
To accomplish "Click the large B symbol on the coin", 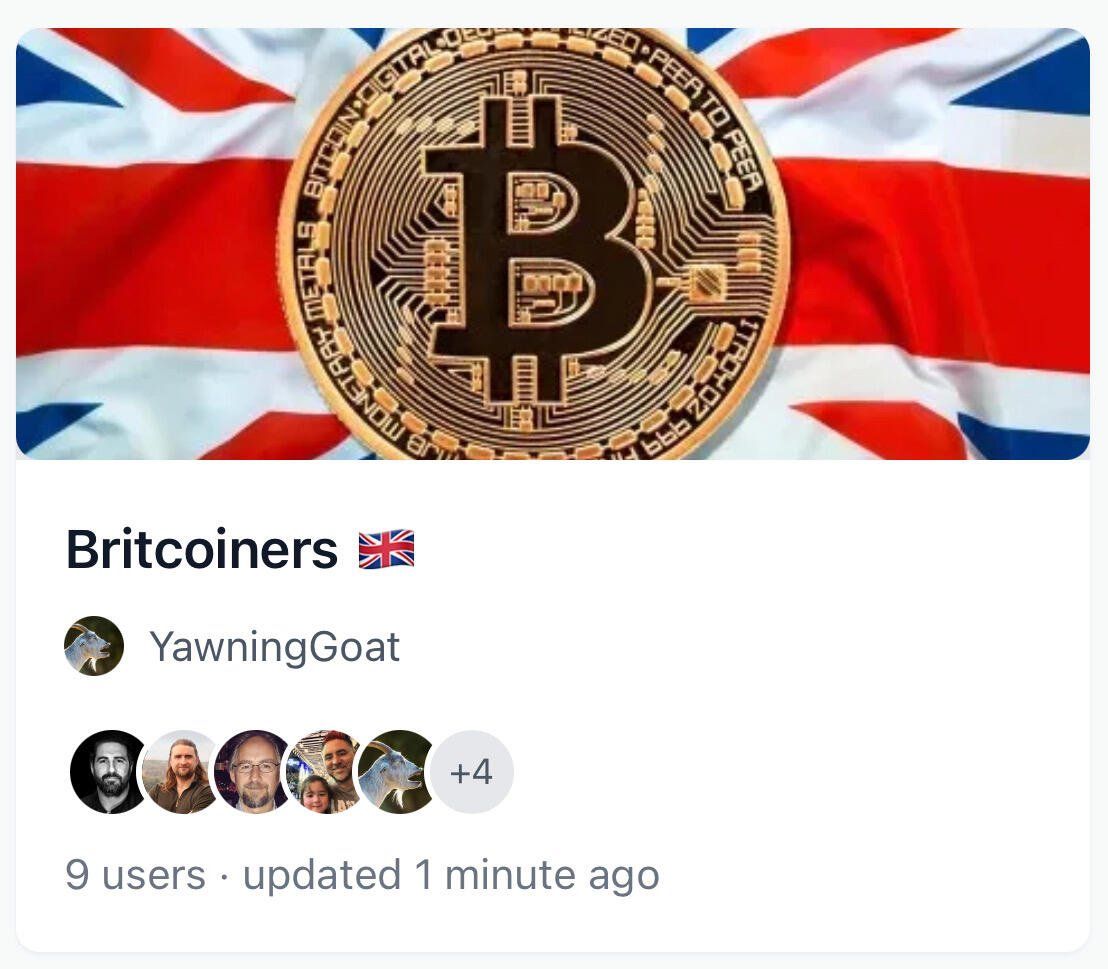I will [x=538, y=247].
